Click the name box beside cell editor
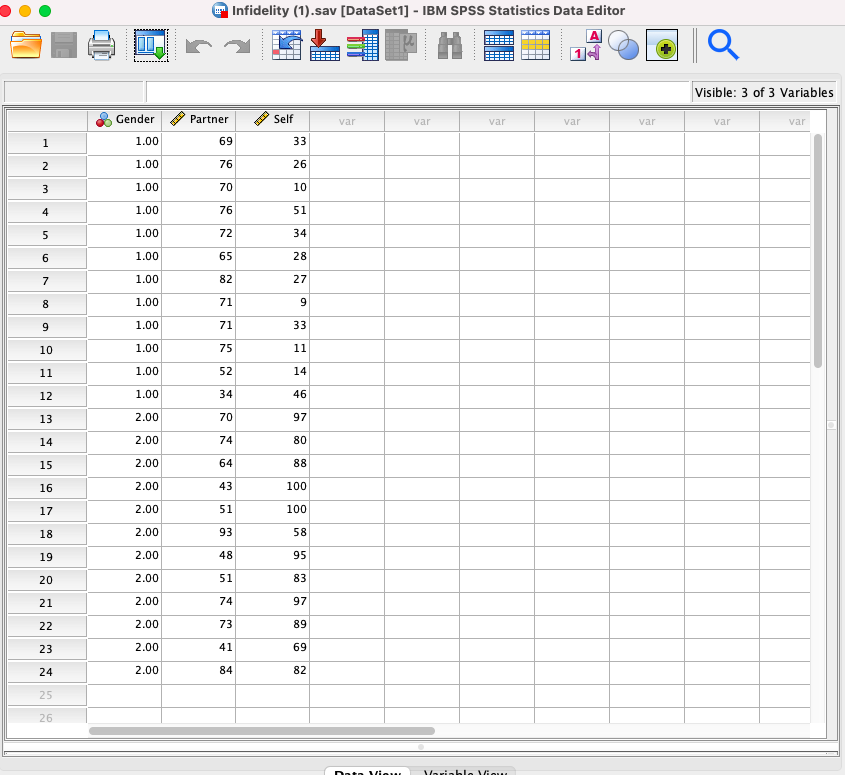Screen dimensions: 845x775 click(x=74, y=92)
